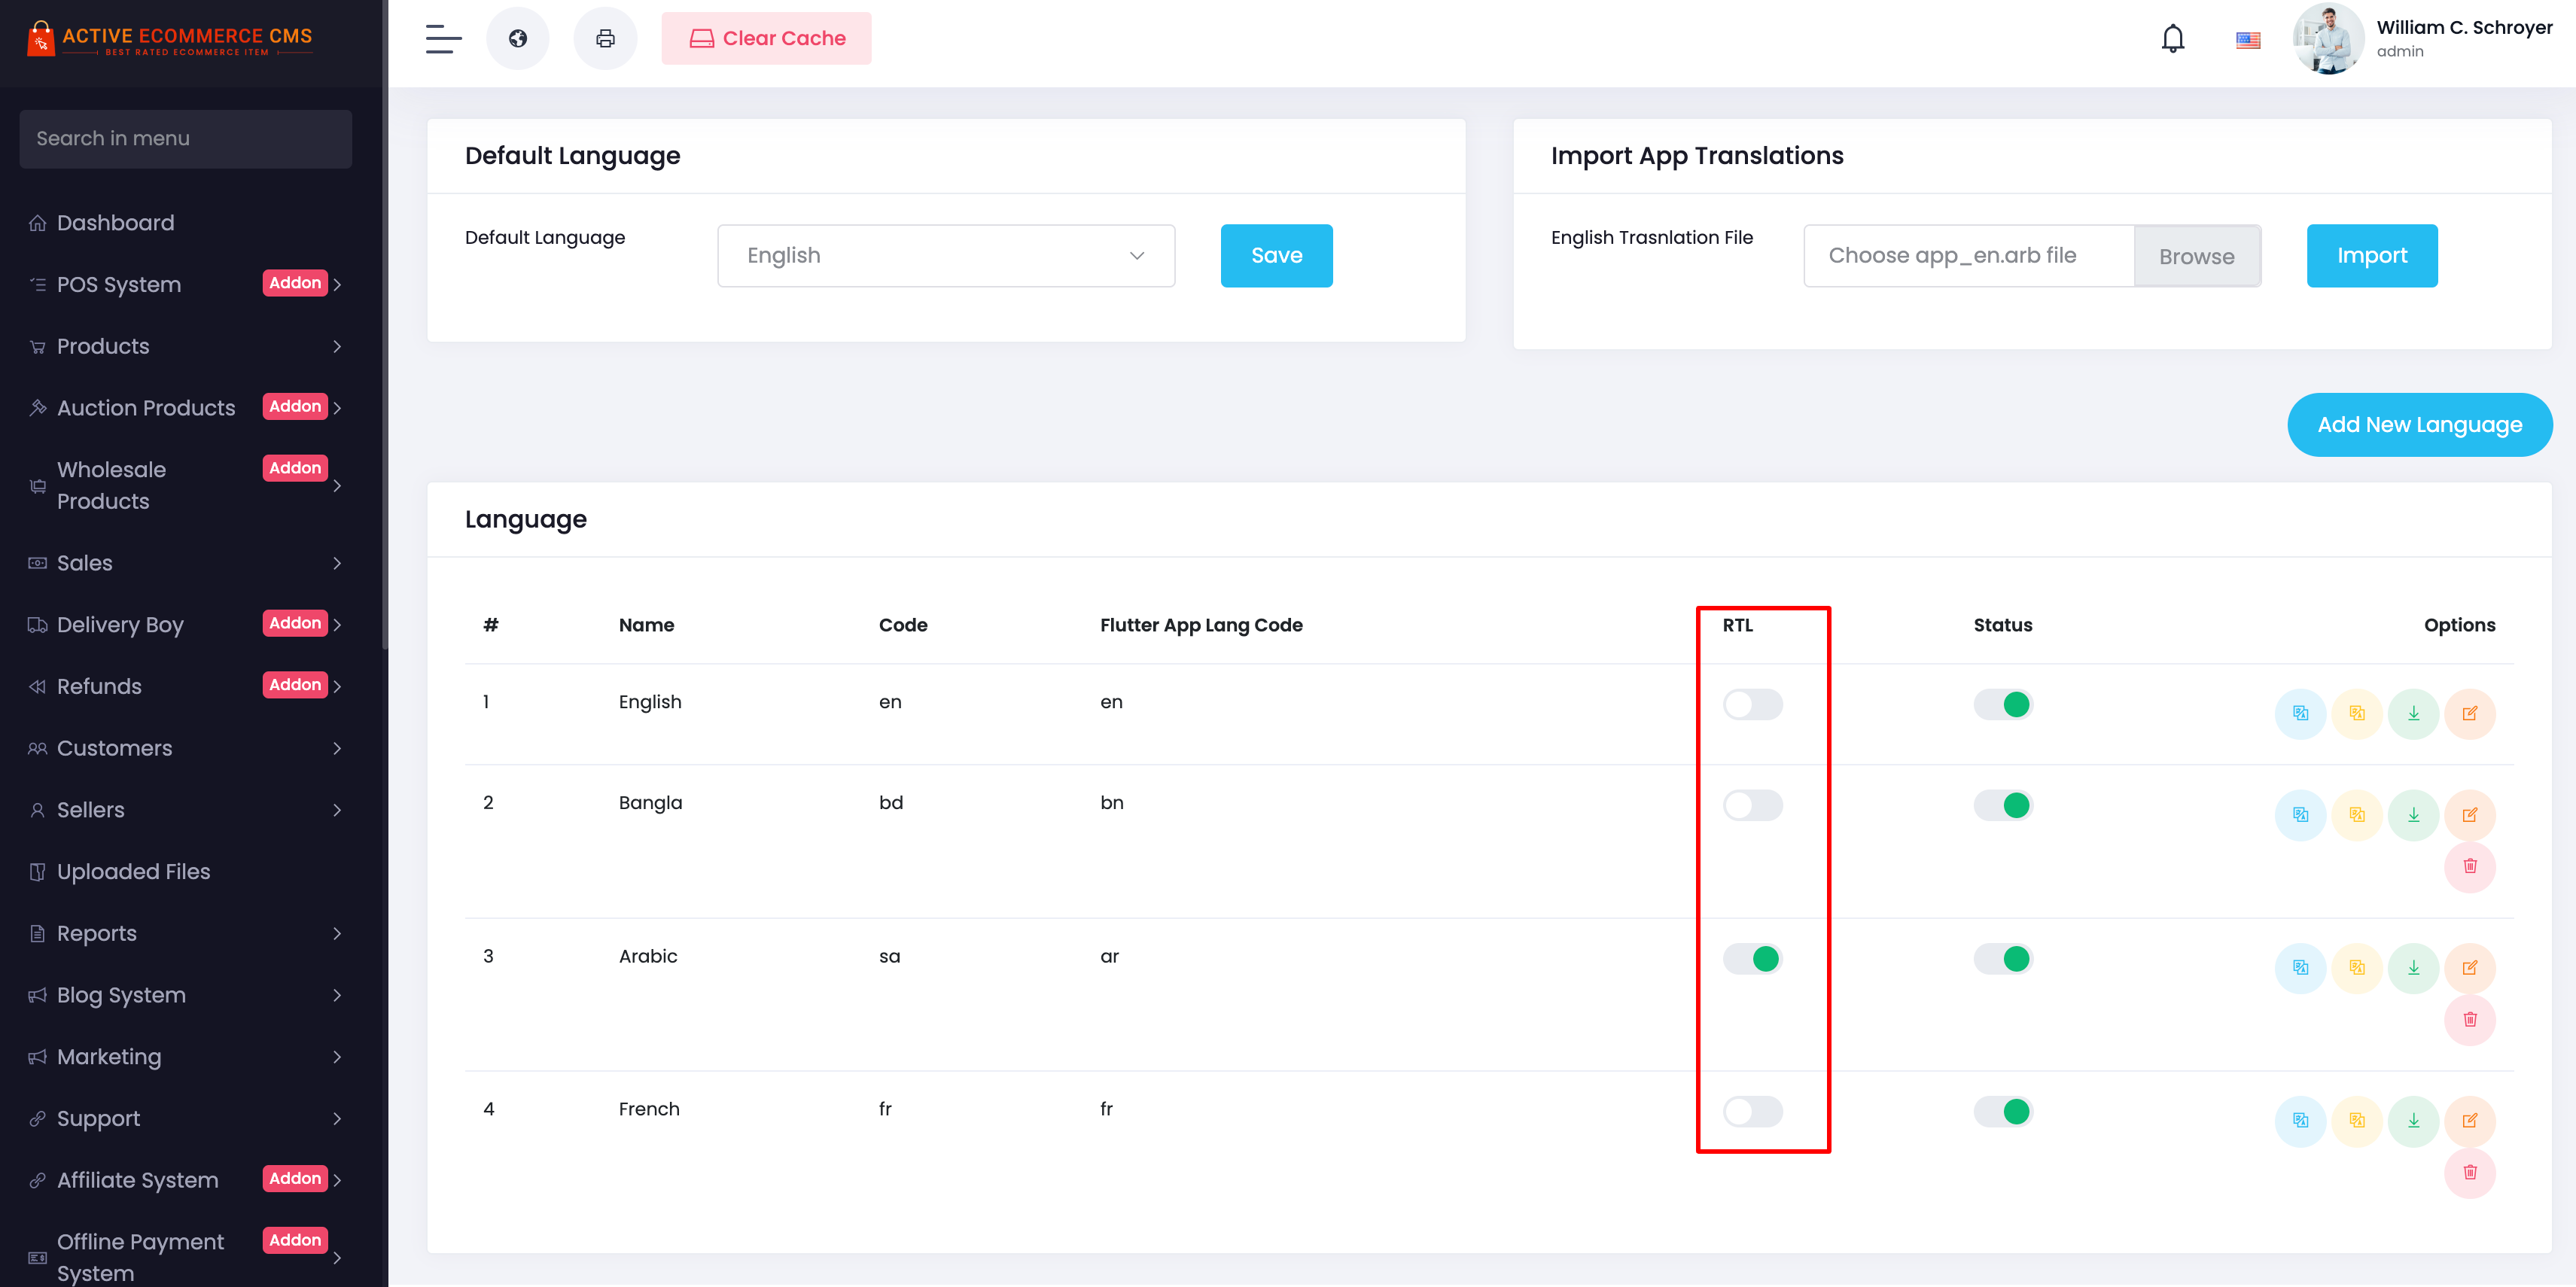2576x1287 pixels.
Task: Save the default language
Action: coord(1276,255)
